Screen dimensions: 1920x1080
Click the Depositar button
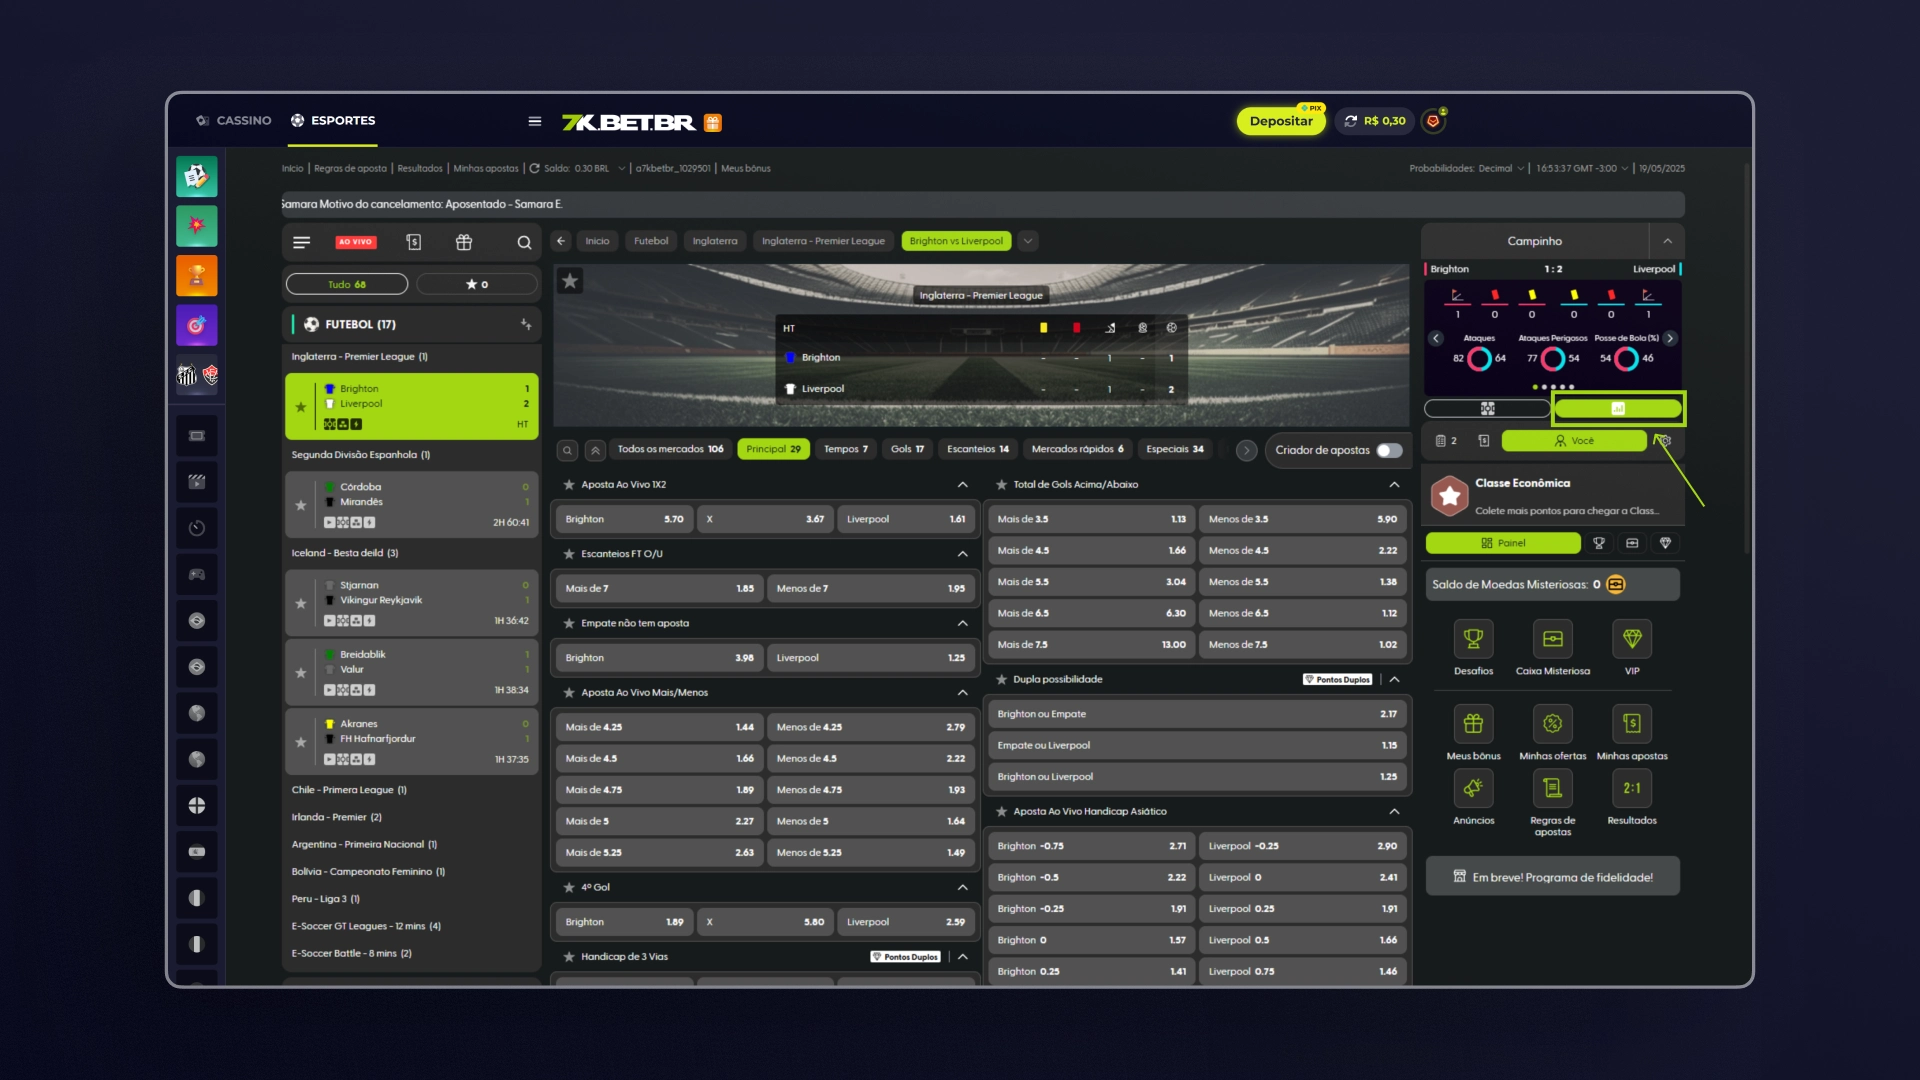click(1280, 122)
